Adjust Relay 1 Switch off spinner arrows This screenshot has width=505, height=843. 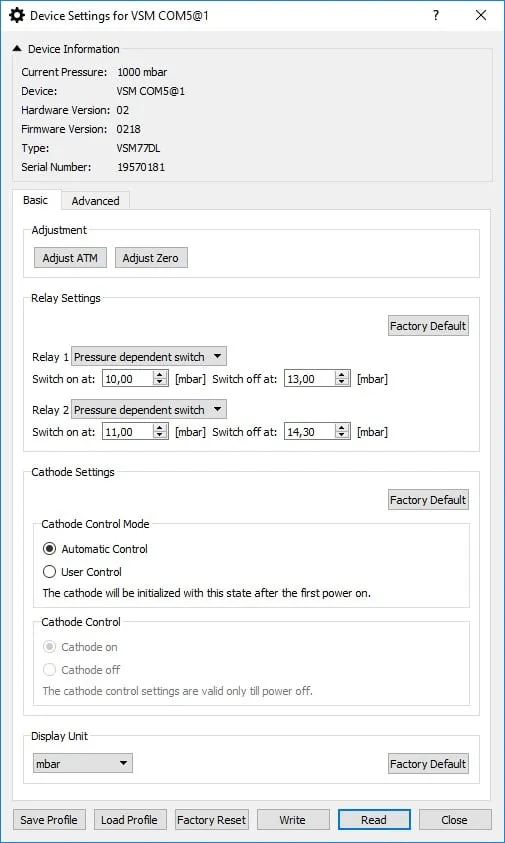coord(342,379)
